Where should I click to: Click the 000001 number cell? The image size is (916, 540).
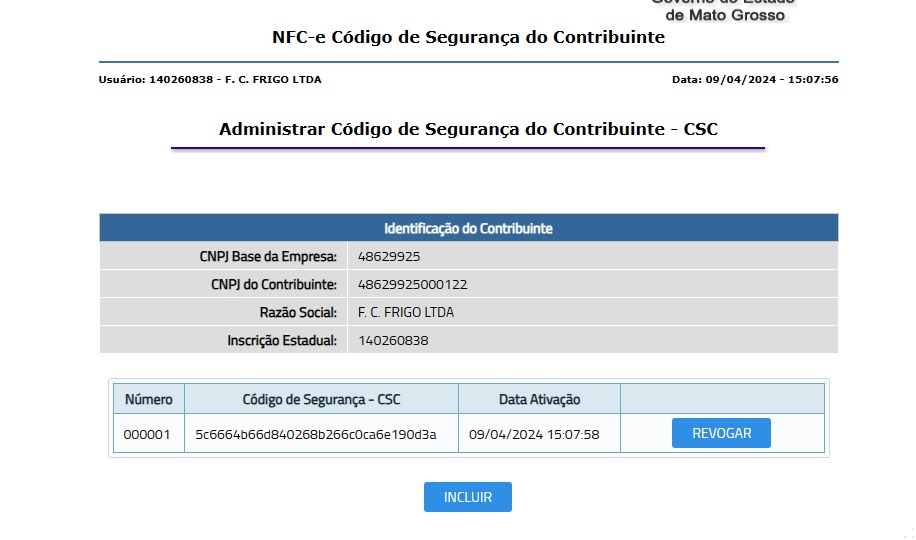click(147, 434)
